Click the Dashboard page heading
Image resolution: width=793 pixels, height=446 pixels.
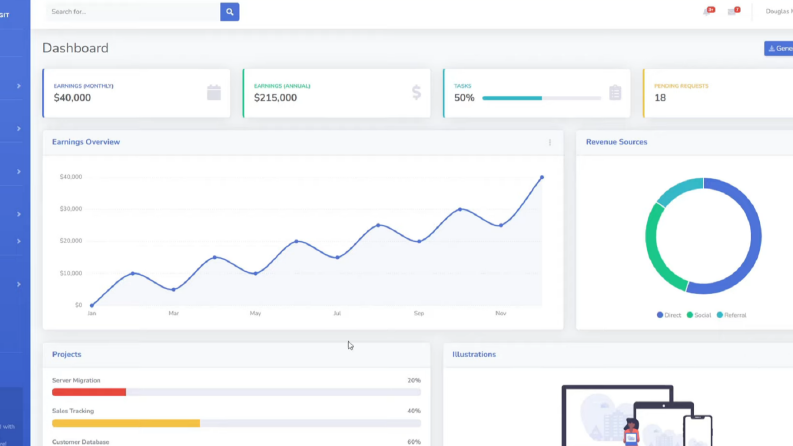click(x=75, y=48)
